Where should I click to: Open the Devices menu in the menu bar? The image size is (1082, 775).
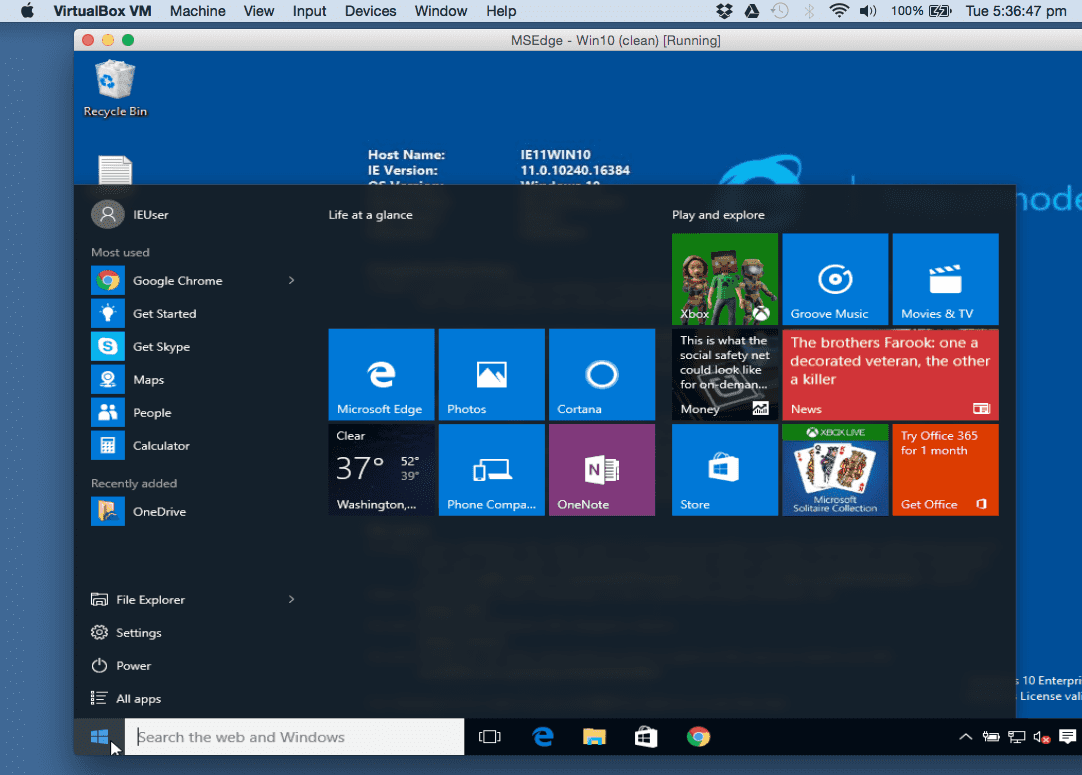(x=370, y=11)
